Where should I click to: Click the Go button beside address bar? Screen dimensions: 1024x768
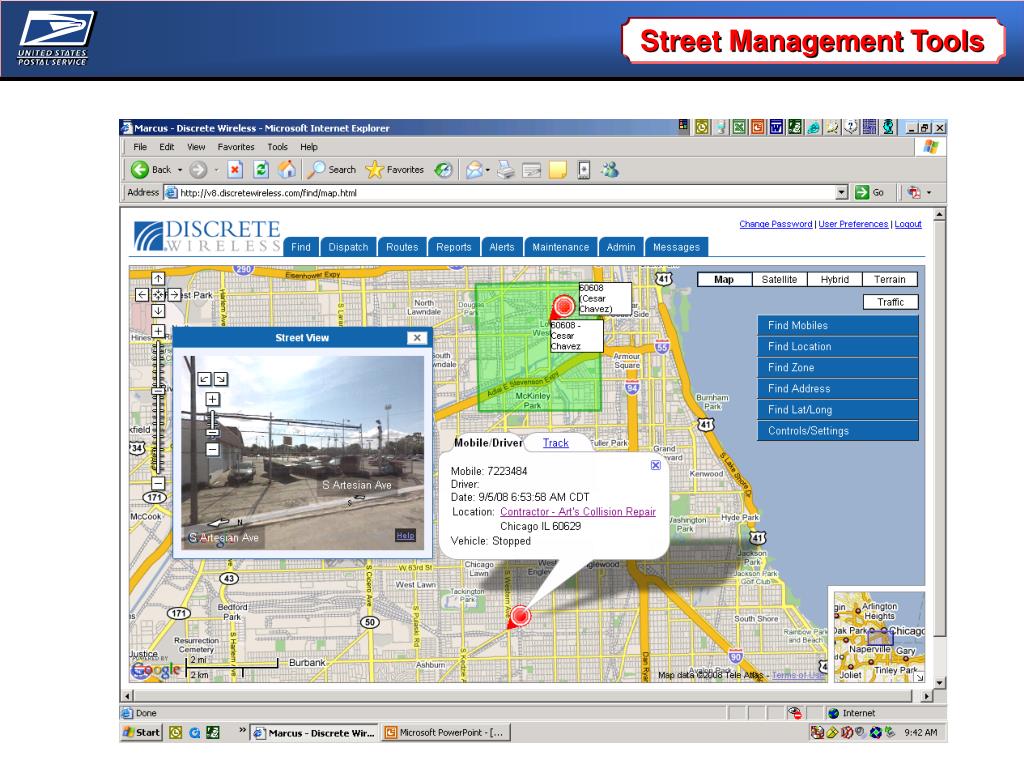click(x=870, y=193)
